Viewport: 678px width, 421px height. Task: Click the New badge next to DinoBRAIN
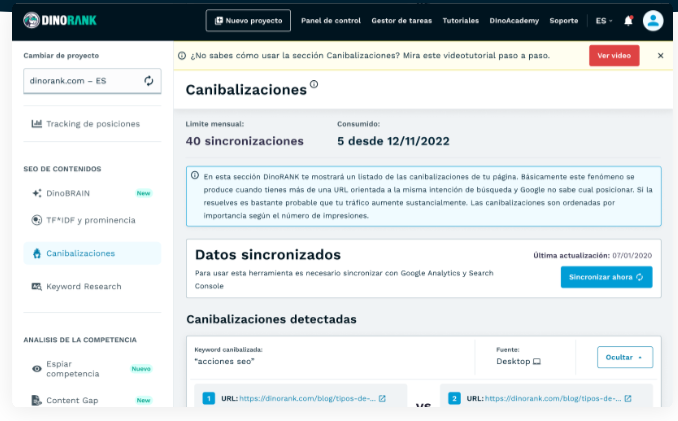pyautogui.click(x=144, y=193)
